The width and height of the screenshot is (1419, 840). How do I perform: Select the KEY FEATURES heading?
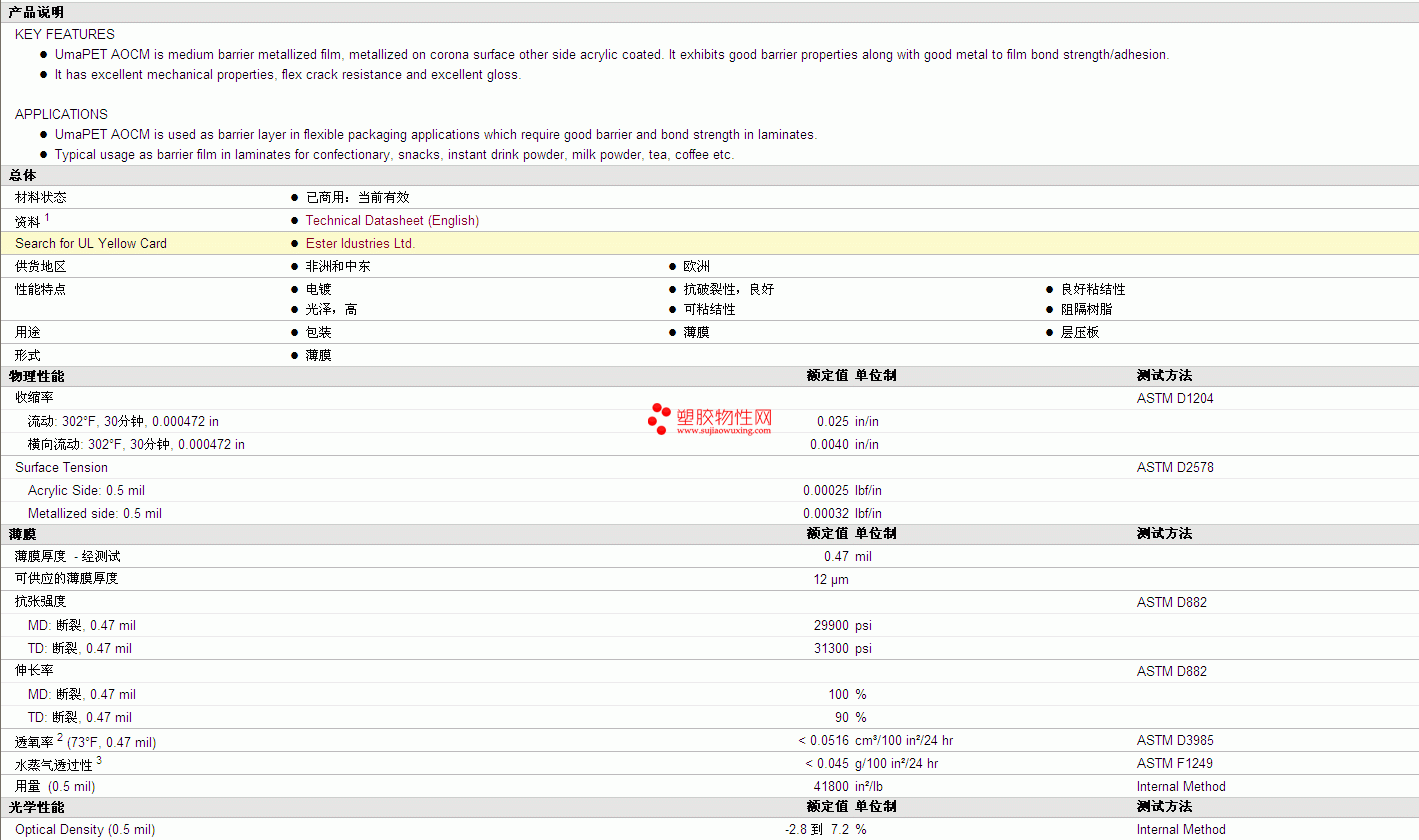point(65,34)
